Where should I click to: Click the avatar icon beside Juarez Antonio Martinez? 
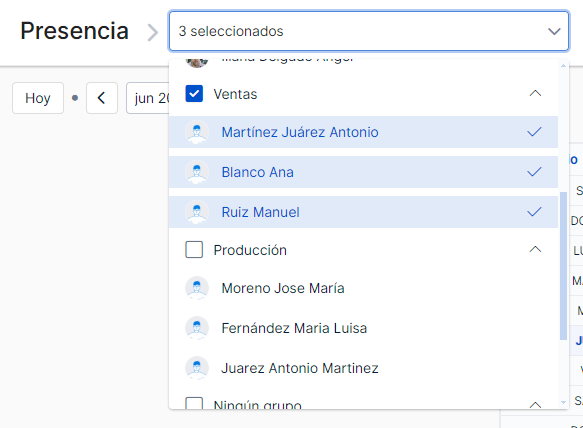(x=197, y=368)
